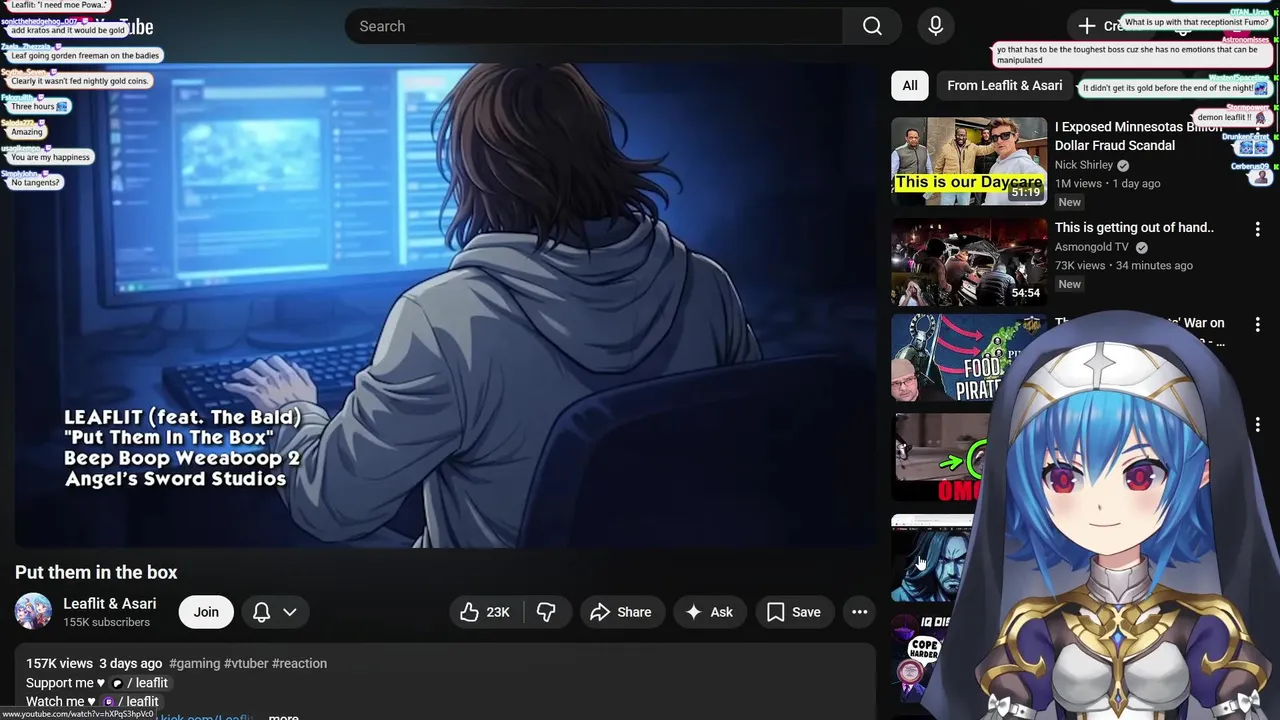Open Minnesota fraud scandal video thumbnail
The width and height of the screenshot is (1280, 720).
[x=969, y=161]
